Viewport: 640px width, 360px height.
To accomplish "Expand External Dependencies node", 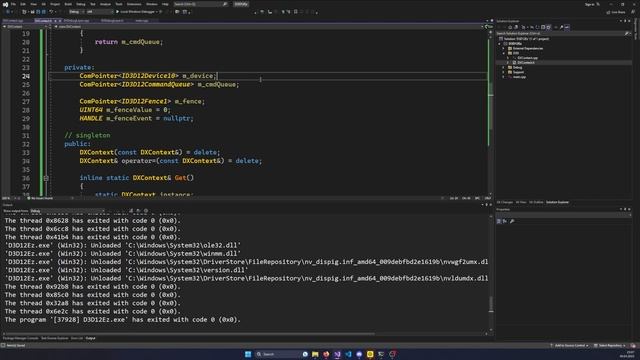I will [504, 48].
